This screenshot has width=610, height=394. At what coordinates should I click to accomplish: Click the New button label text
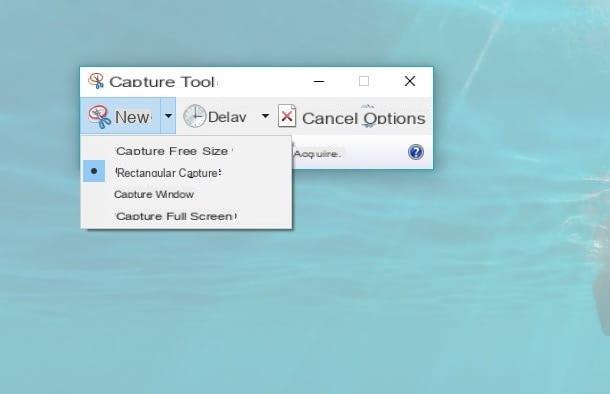(132, 117)
